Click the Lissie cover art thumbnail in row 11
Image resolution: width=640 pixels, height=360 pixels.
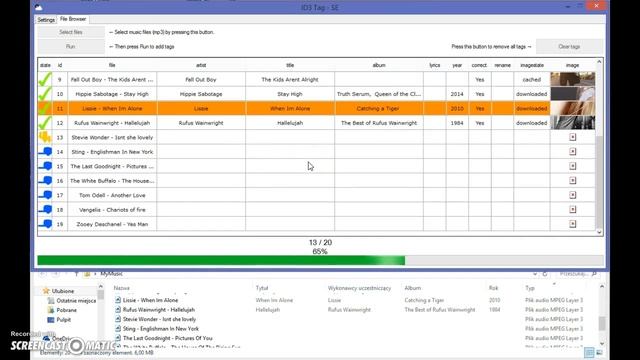coord(573,108)
